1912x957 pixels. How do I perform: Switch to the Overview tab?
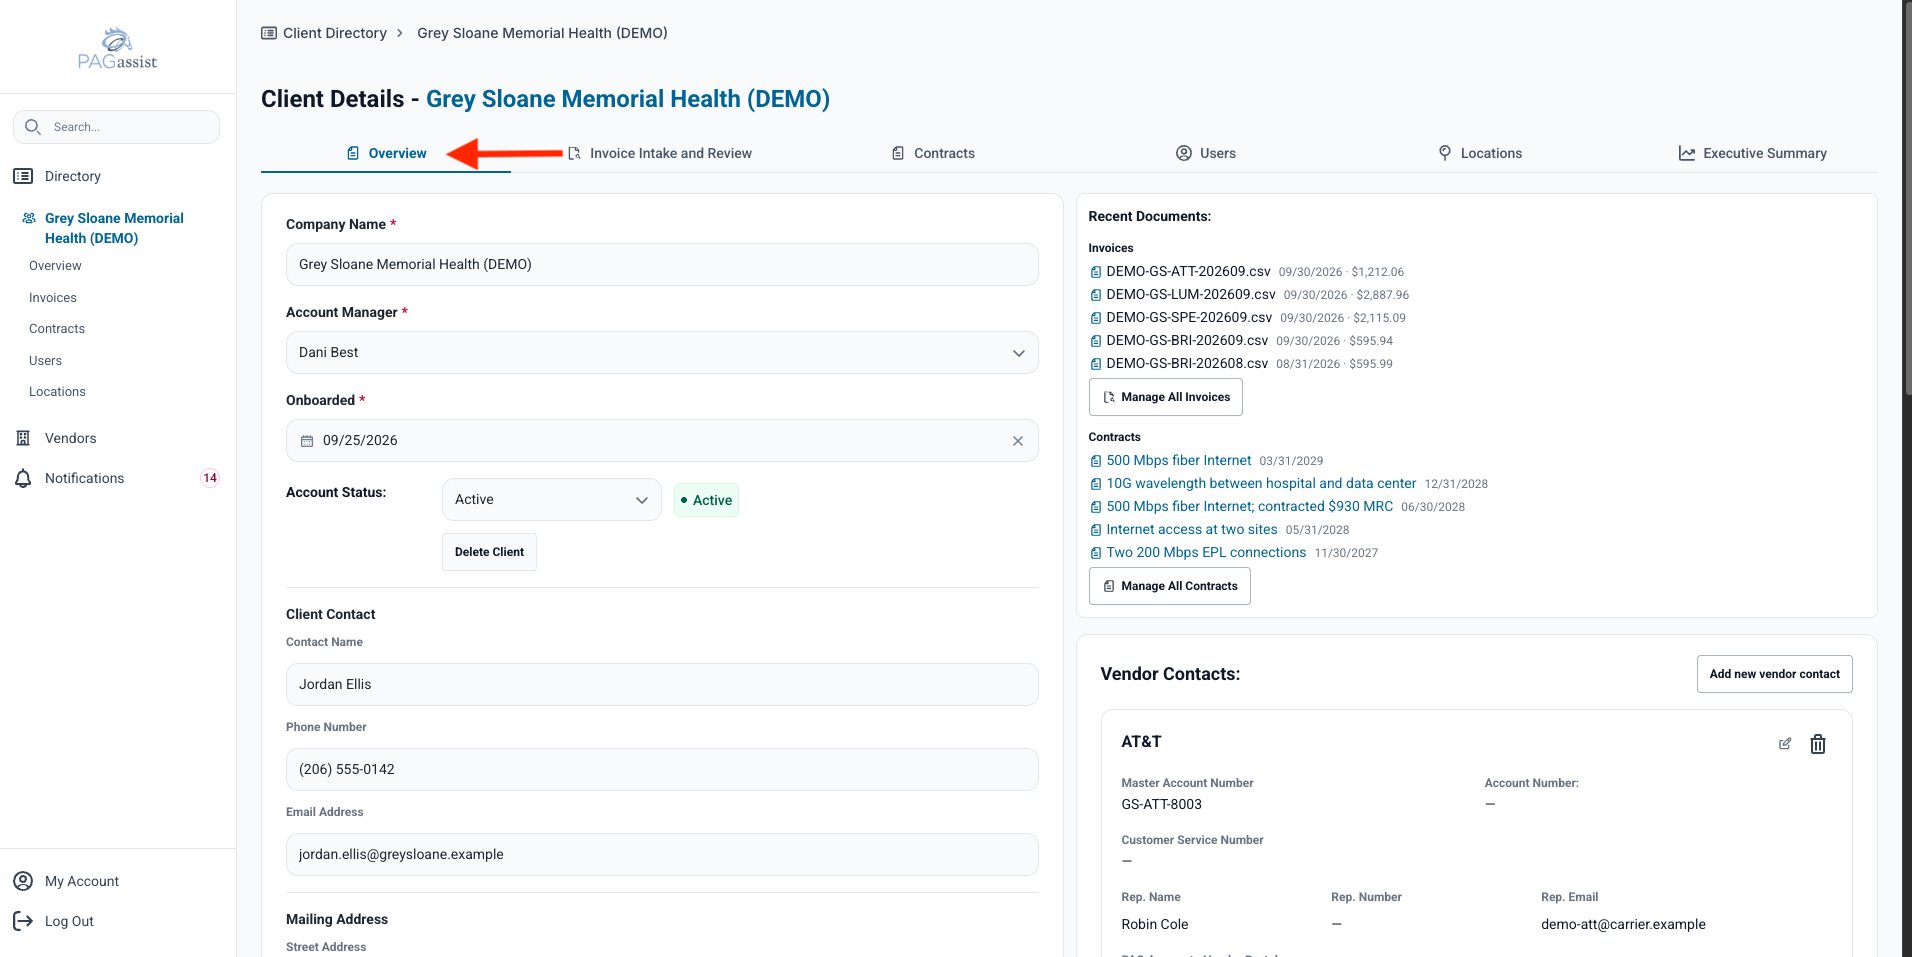pyautogui.click(x=386, y=153)
